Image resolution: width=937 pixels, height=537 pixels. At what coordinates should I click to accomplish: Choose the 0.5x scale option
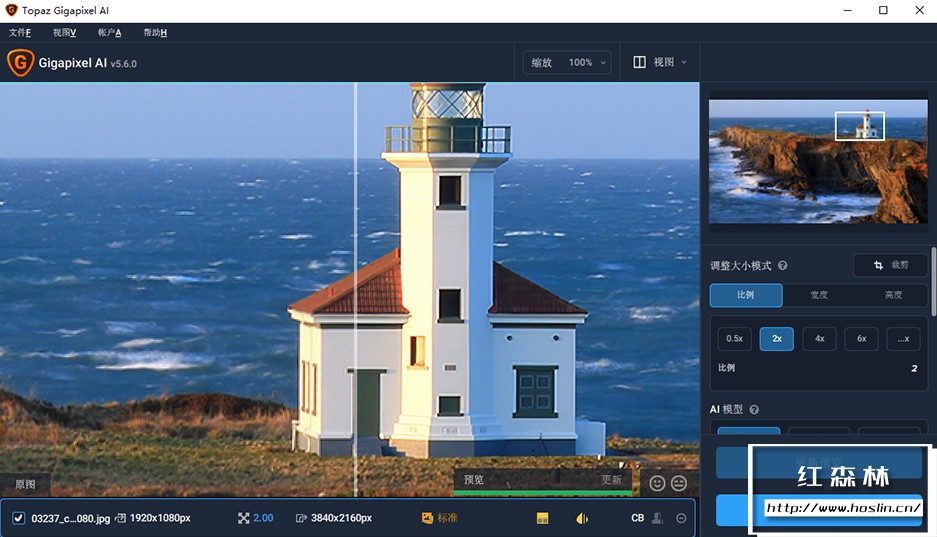tap(734, 339)
